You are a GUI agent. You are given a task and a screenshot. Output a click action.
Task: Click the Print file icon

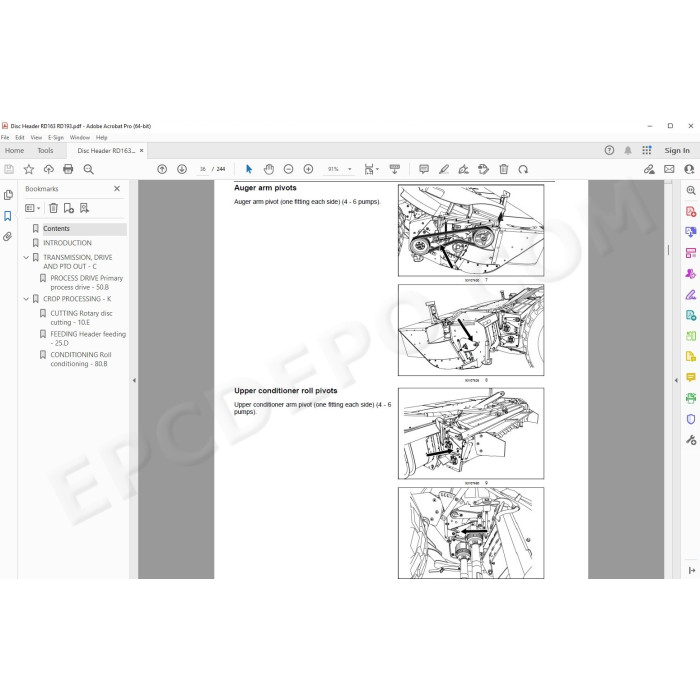[x=68, y=169]
